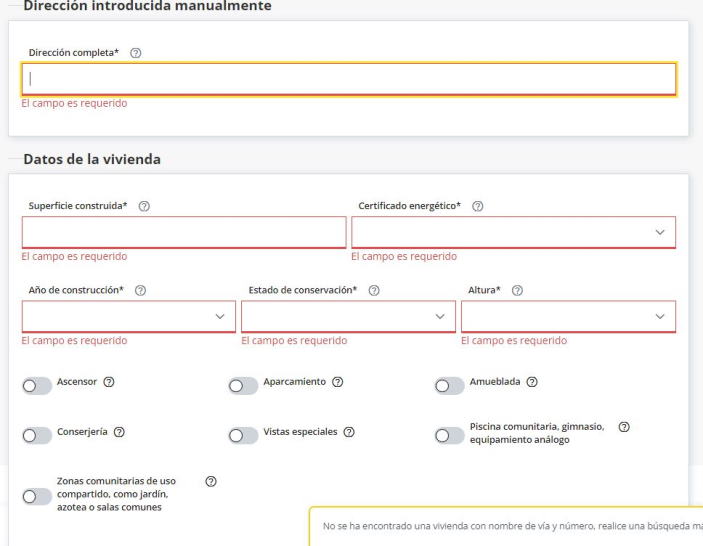Open help icon for Año de construcción

point(140,290)
